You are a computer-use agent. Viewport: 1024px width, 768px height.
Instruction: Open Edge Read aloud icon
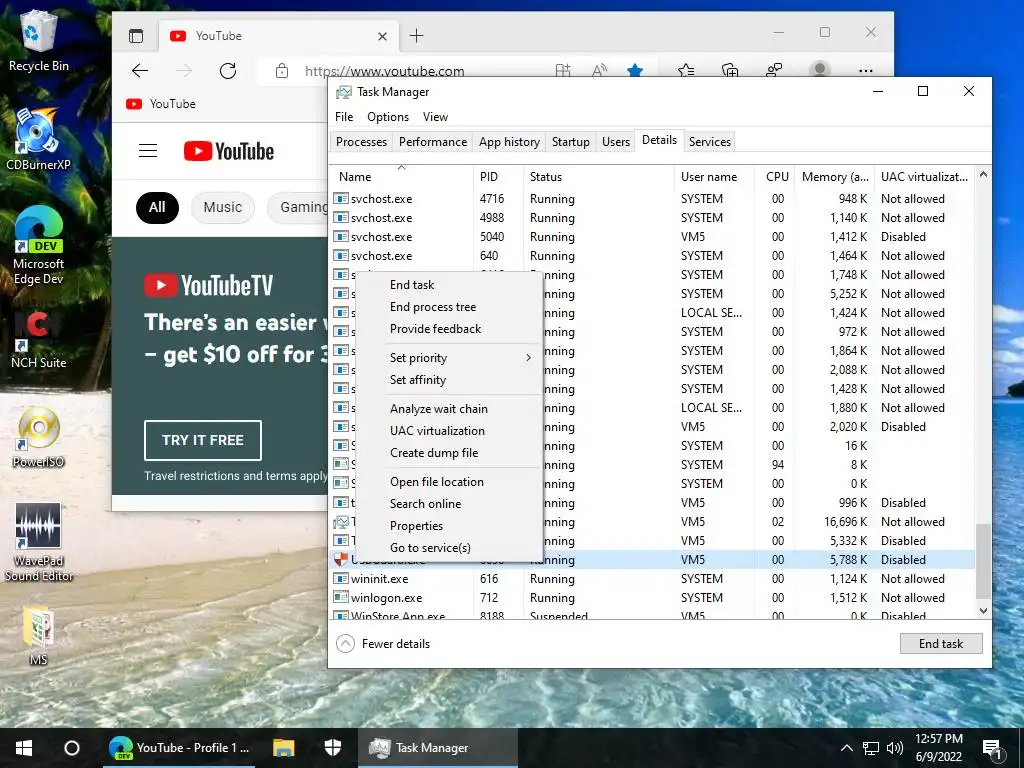click(x=599, y=71)
